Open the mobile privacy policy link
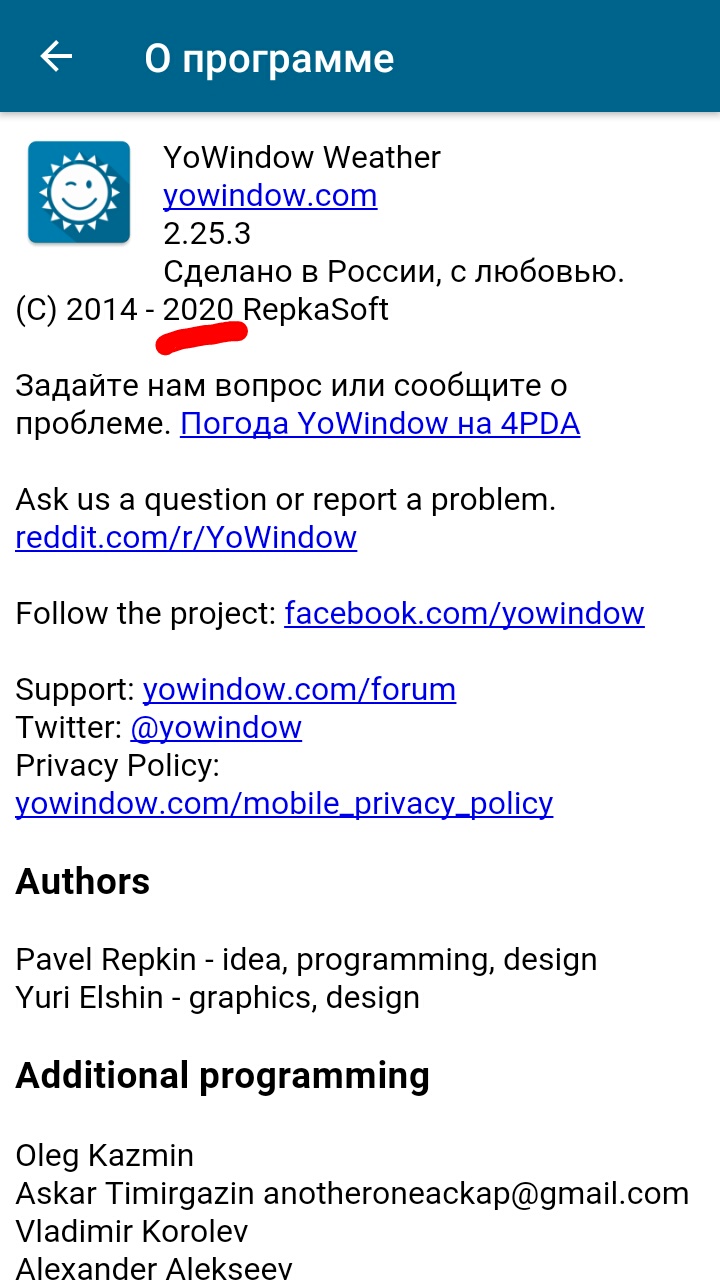 pos(284,803)
